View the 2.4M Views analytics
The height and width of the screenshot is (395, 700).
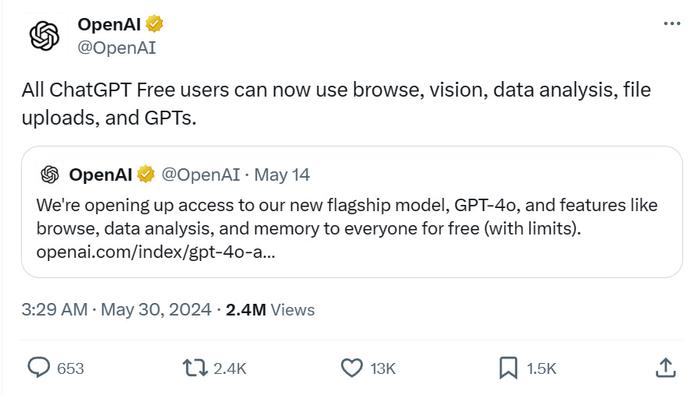tap(270, 310)
